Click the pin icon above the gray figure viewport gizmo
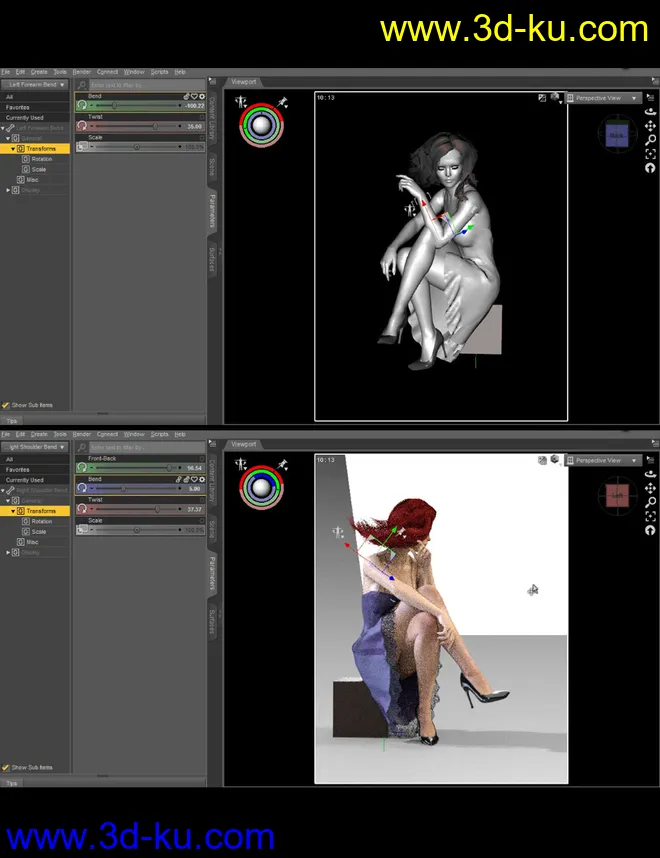The height and width of the screenshot is (858, 660). [x=283, y=101]
